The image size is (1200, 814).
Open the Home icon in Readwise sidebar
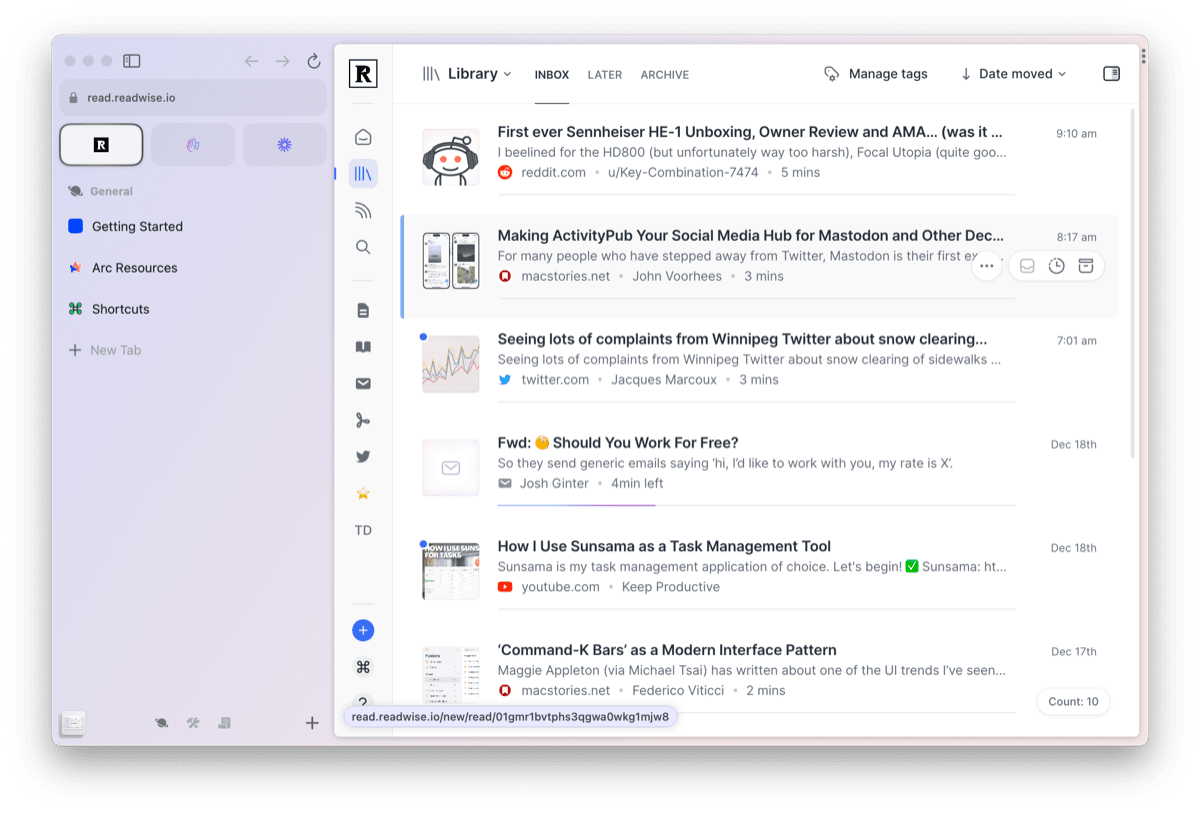[363, 137]
